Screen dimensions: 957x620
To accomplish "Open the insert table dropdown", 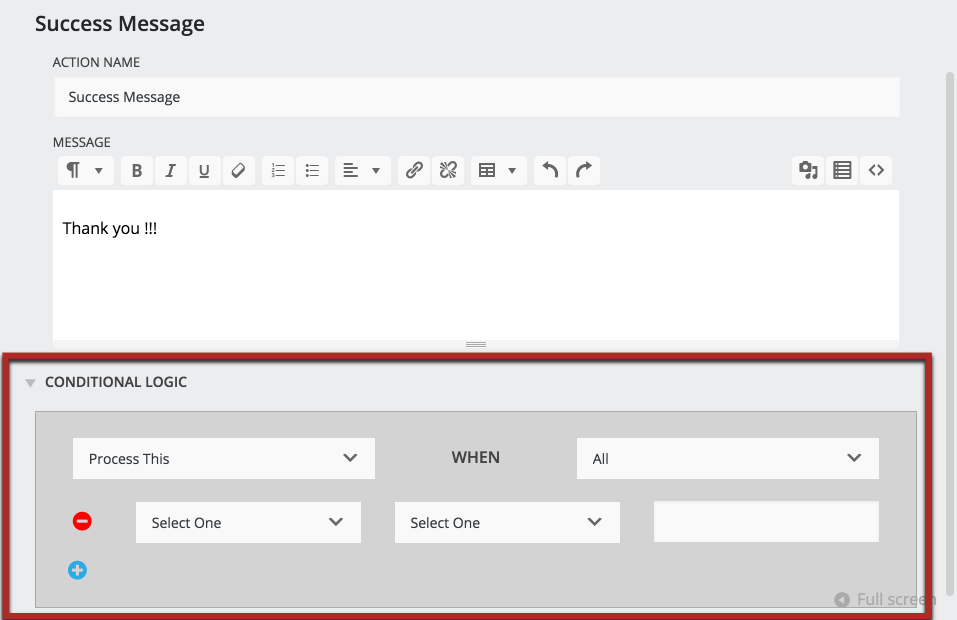I will tap(497, 171).
